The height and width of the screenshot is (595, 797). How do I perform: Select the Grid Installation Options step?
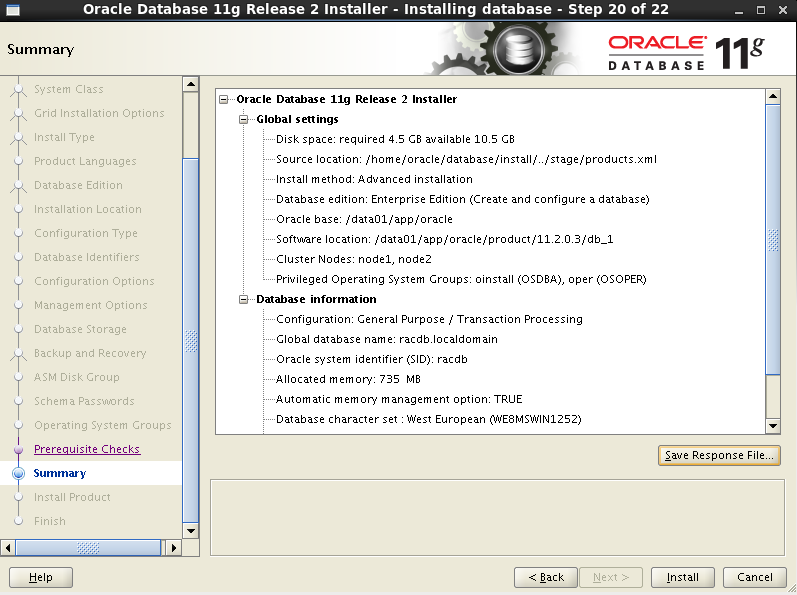[x=99, y=113]
